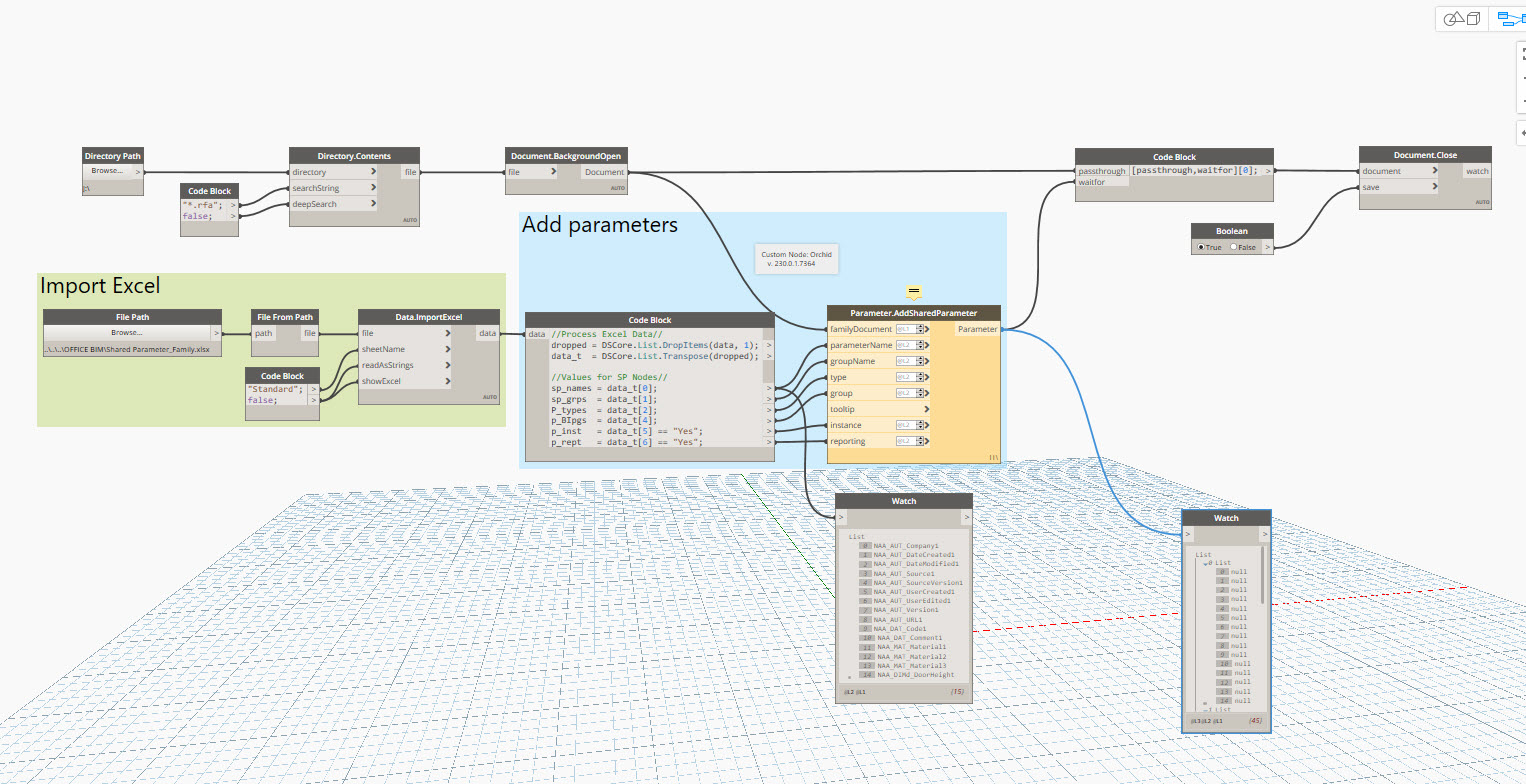Screen dimensions: 1526x784
Task: Click the tooltip input port chevron
Action: (926, 409)
